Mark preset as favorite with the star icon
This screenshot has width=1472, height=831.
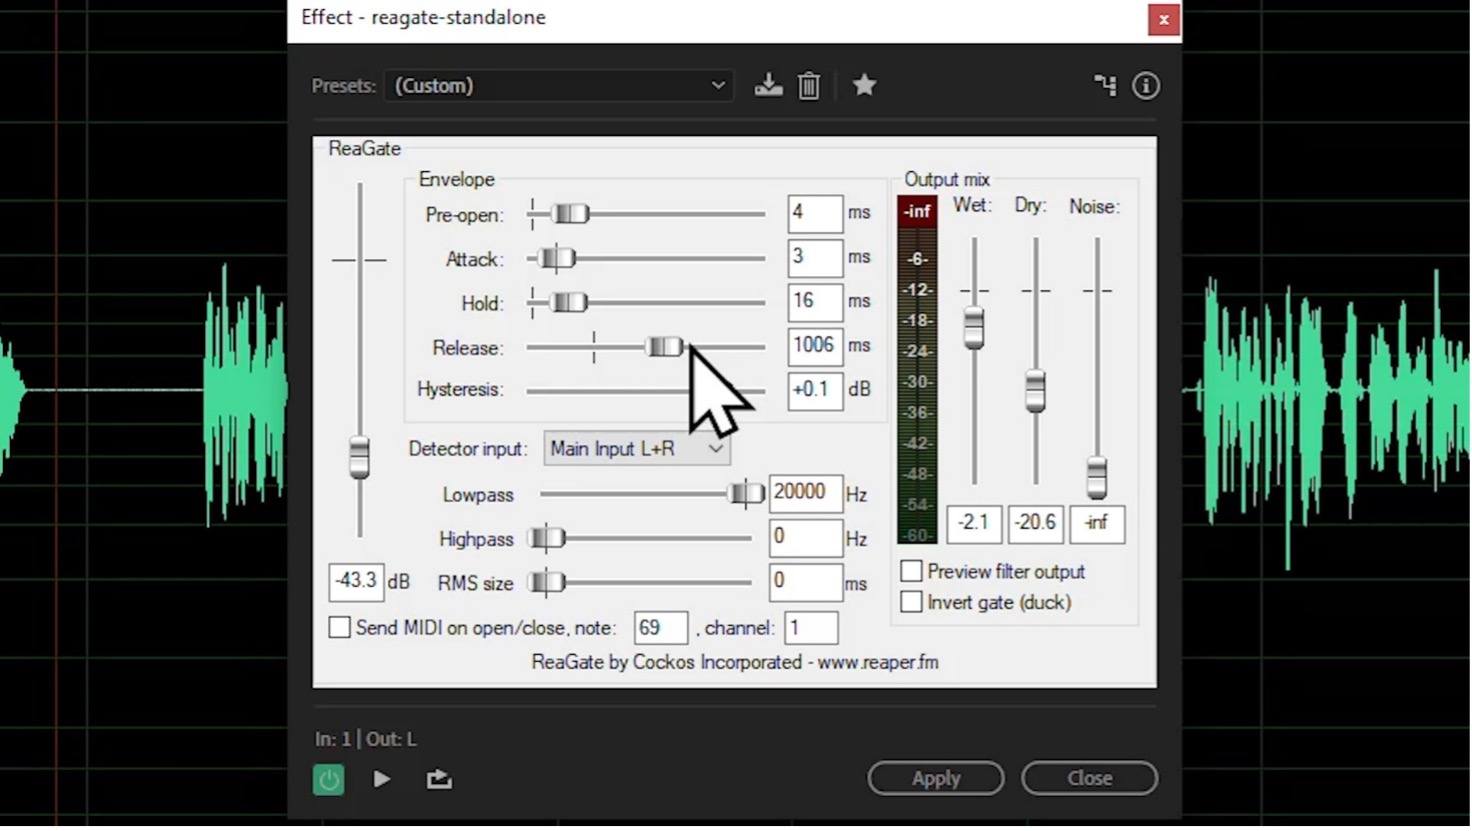pyautogui.click(x=864, y=86)
